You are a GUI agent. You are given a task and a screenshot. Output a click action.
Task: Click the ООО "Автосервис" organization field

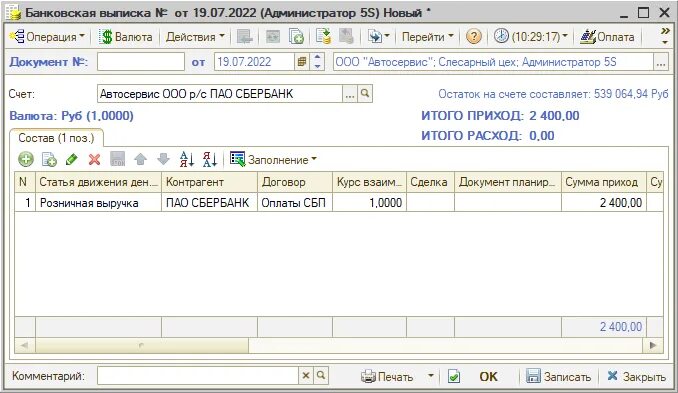(493, 62)
